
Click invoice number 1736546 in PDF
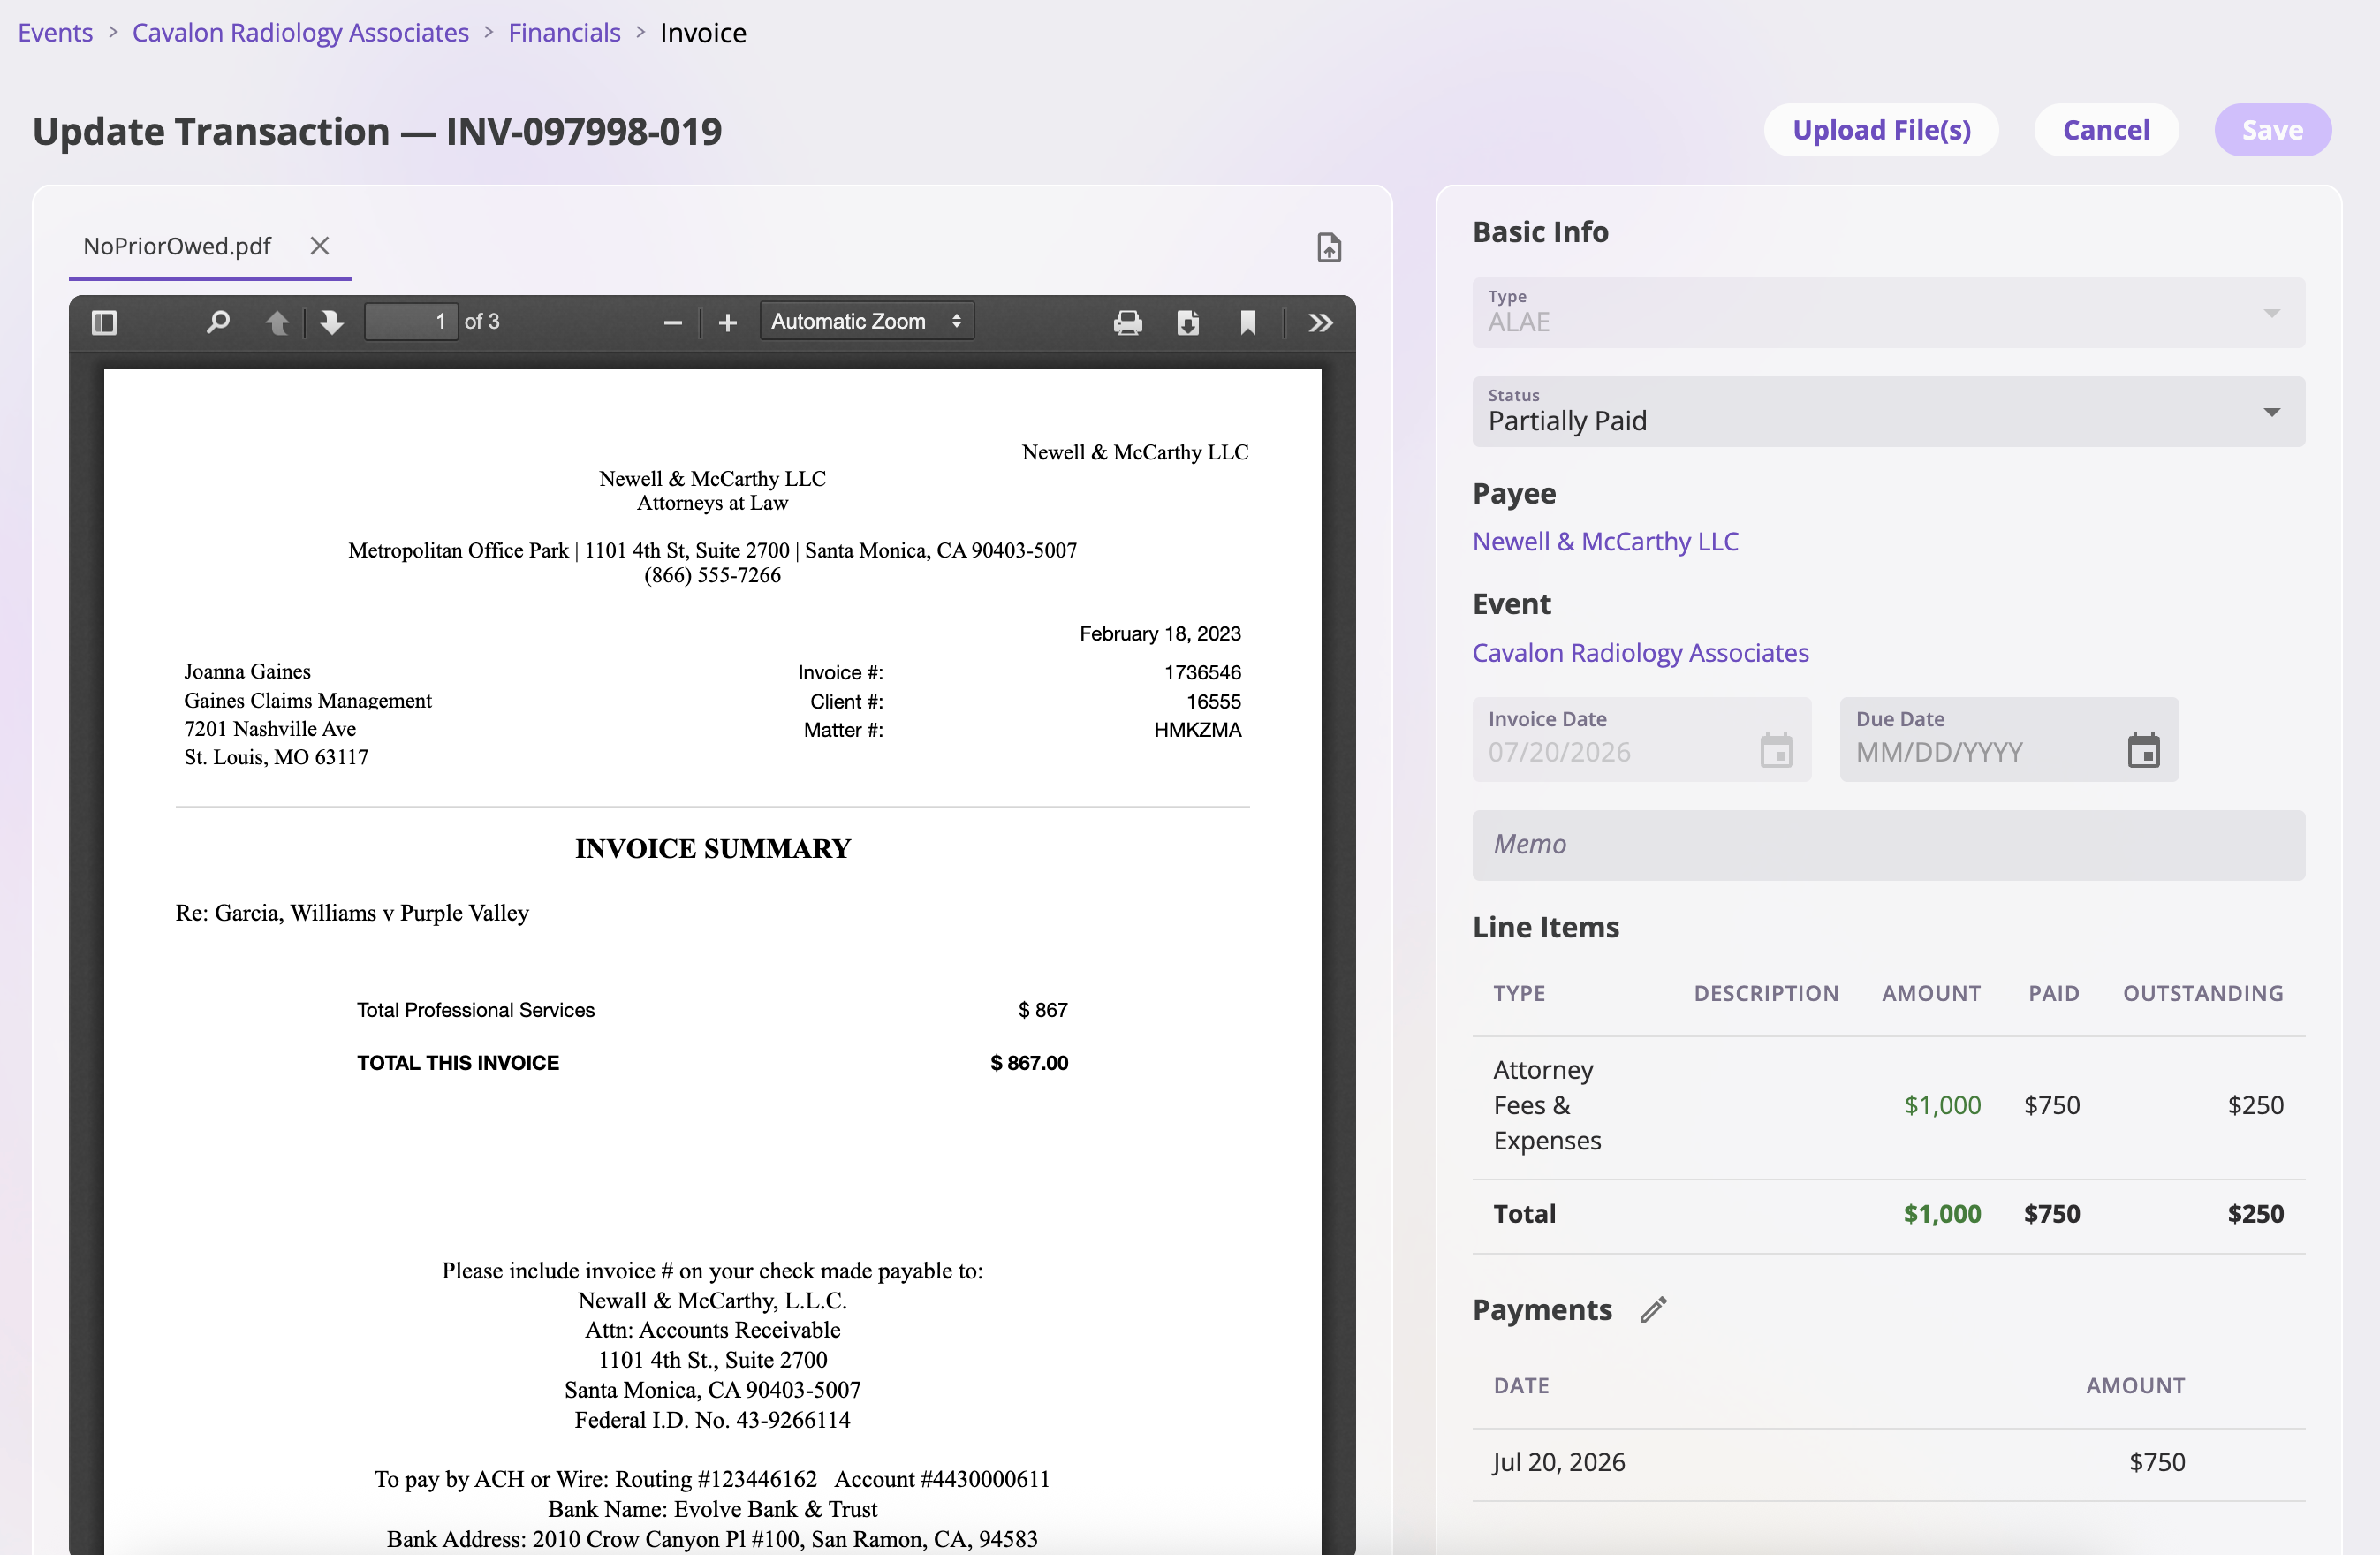[x=1202, y=672]
